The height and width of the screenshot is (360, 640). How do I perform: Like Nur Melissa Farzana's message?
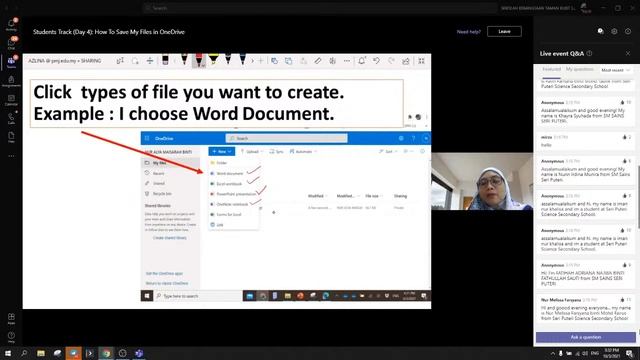(622, 300)
